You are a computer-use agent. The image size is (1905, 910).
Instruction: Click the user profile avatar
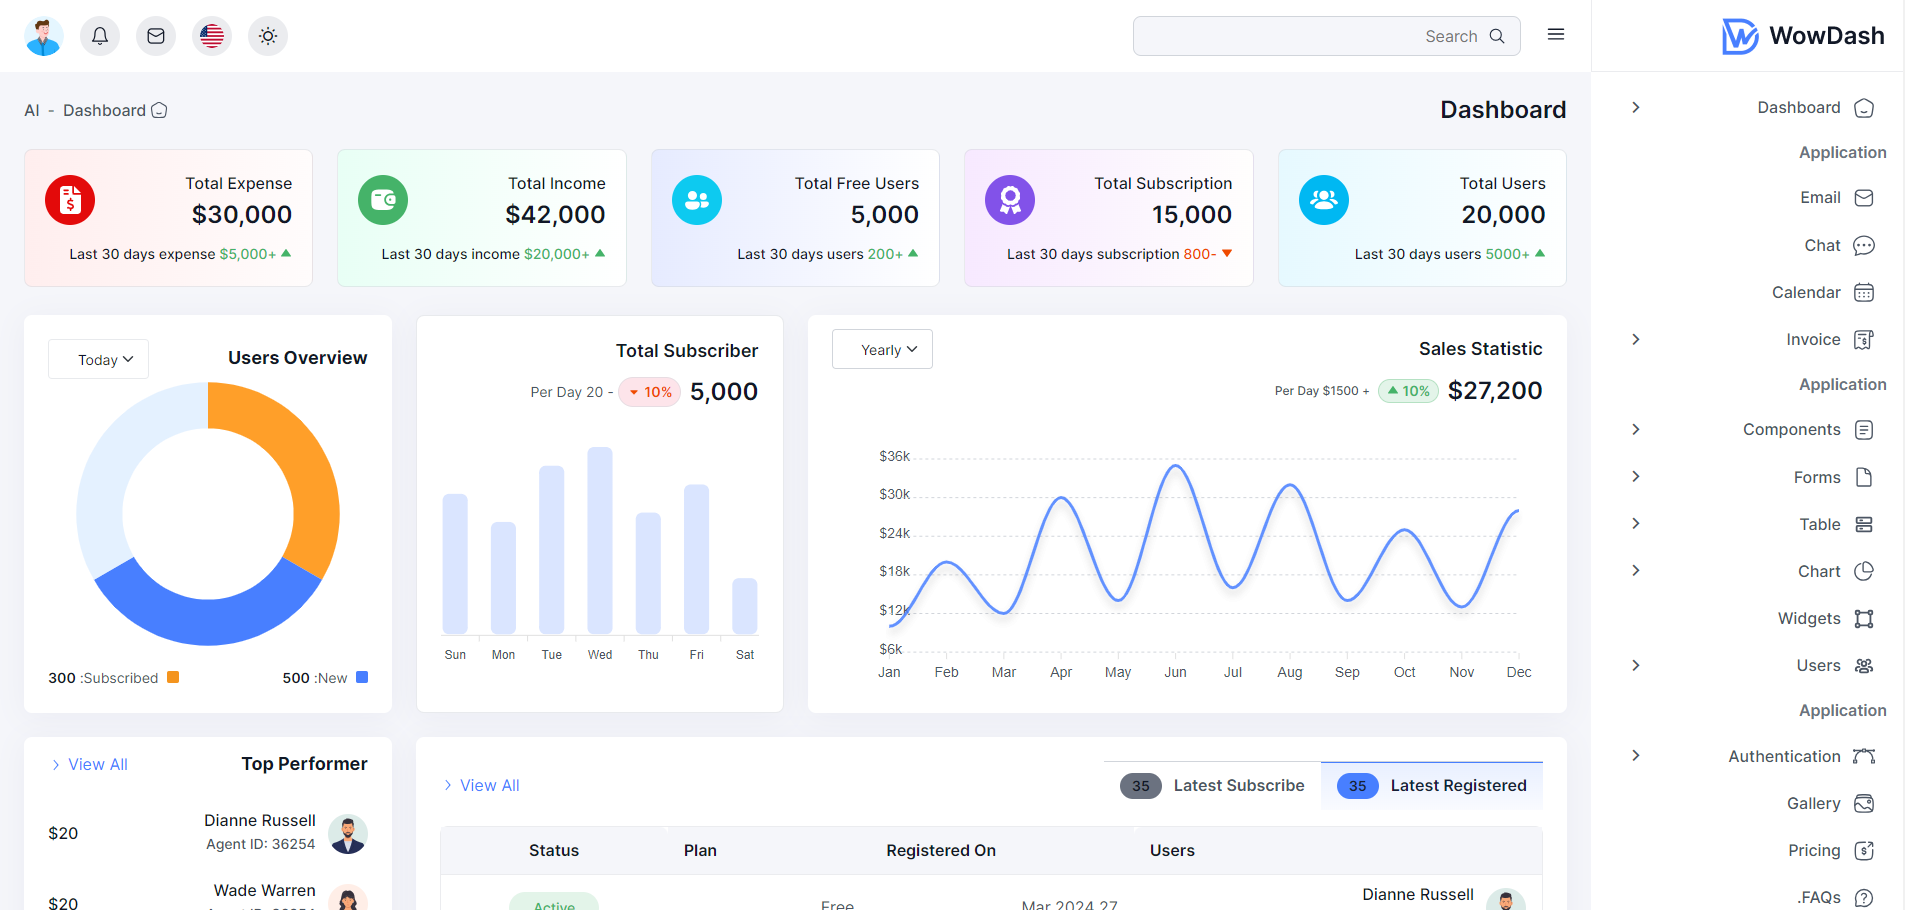pos(44,36)
